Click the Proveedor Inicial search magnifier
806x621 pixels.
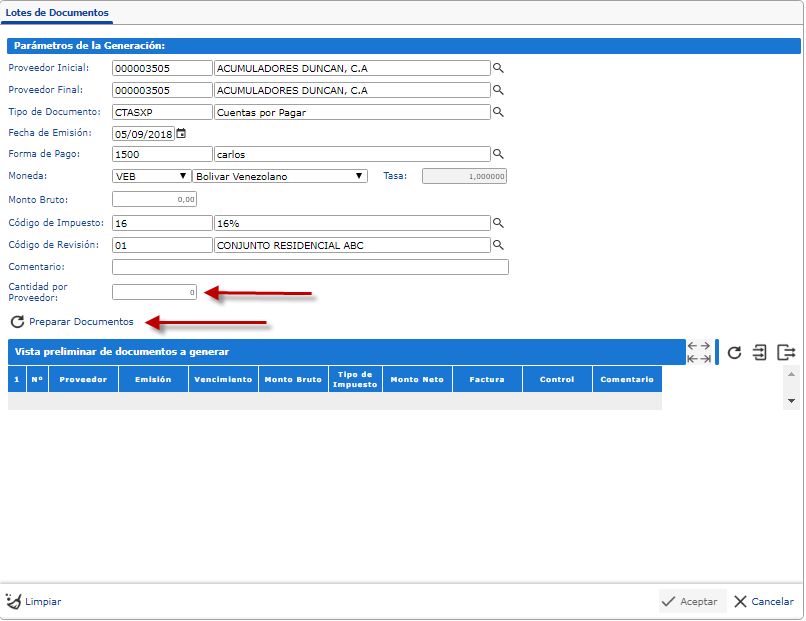[498, 68]
